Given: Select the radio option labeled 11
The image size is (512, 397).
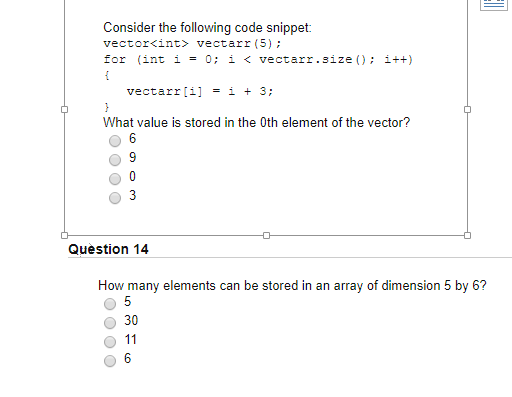Looking at the screenshot, I should coord(110,342).
